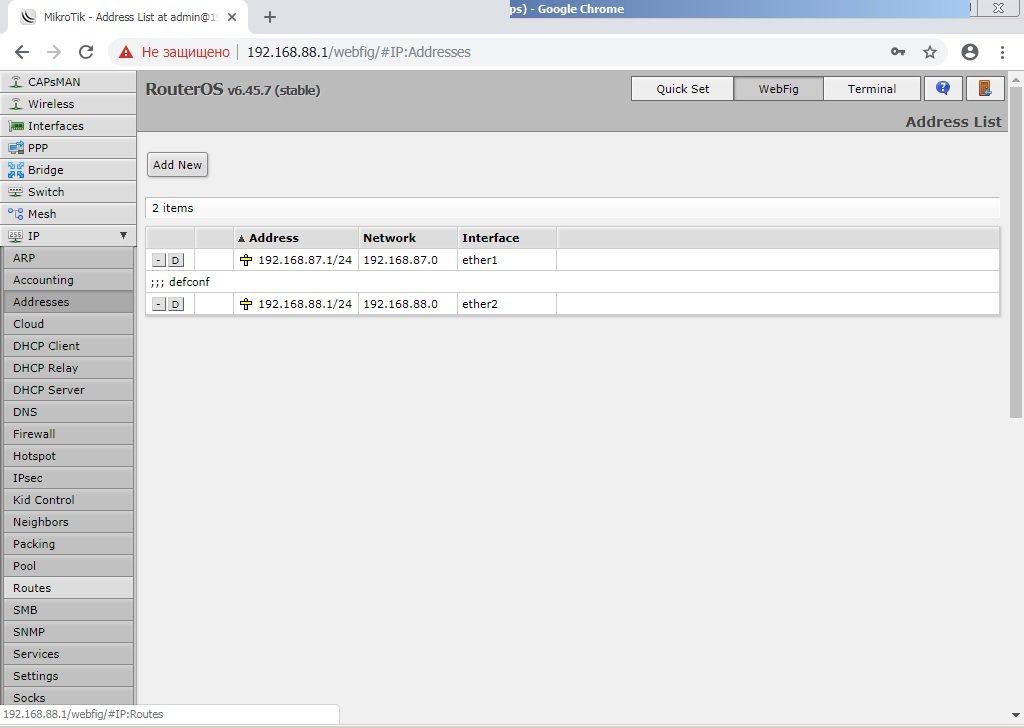
Task: Click the CAPsMAN antenna icon
Action: tap(16, 82)
